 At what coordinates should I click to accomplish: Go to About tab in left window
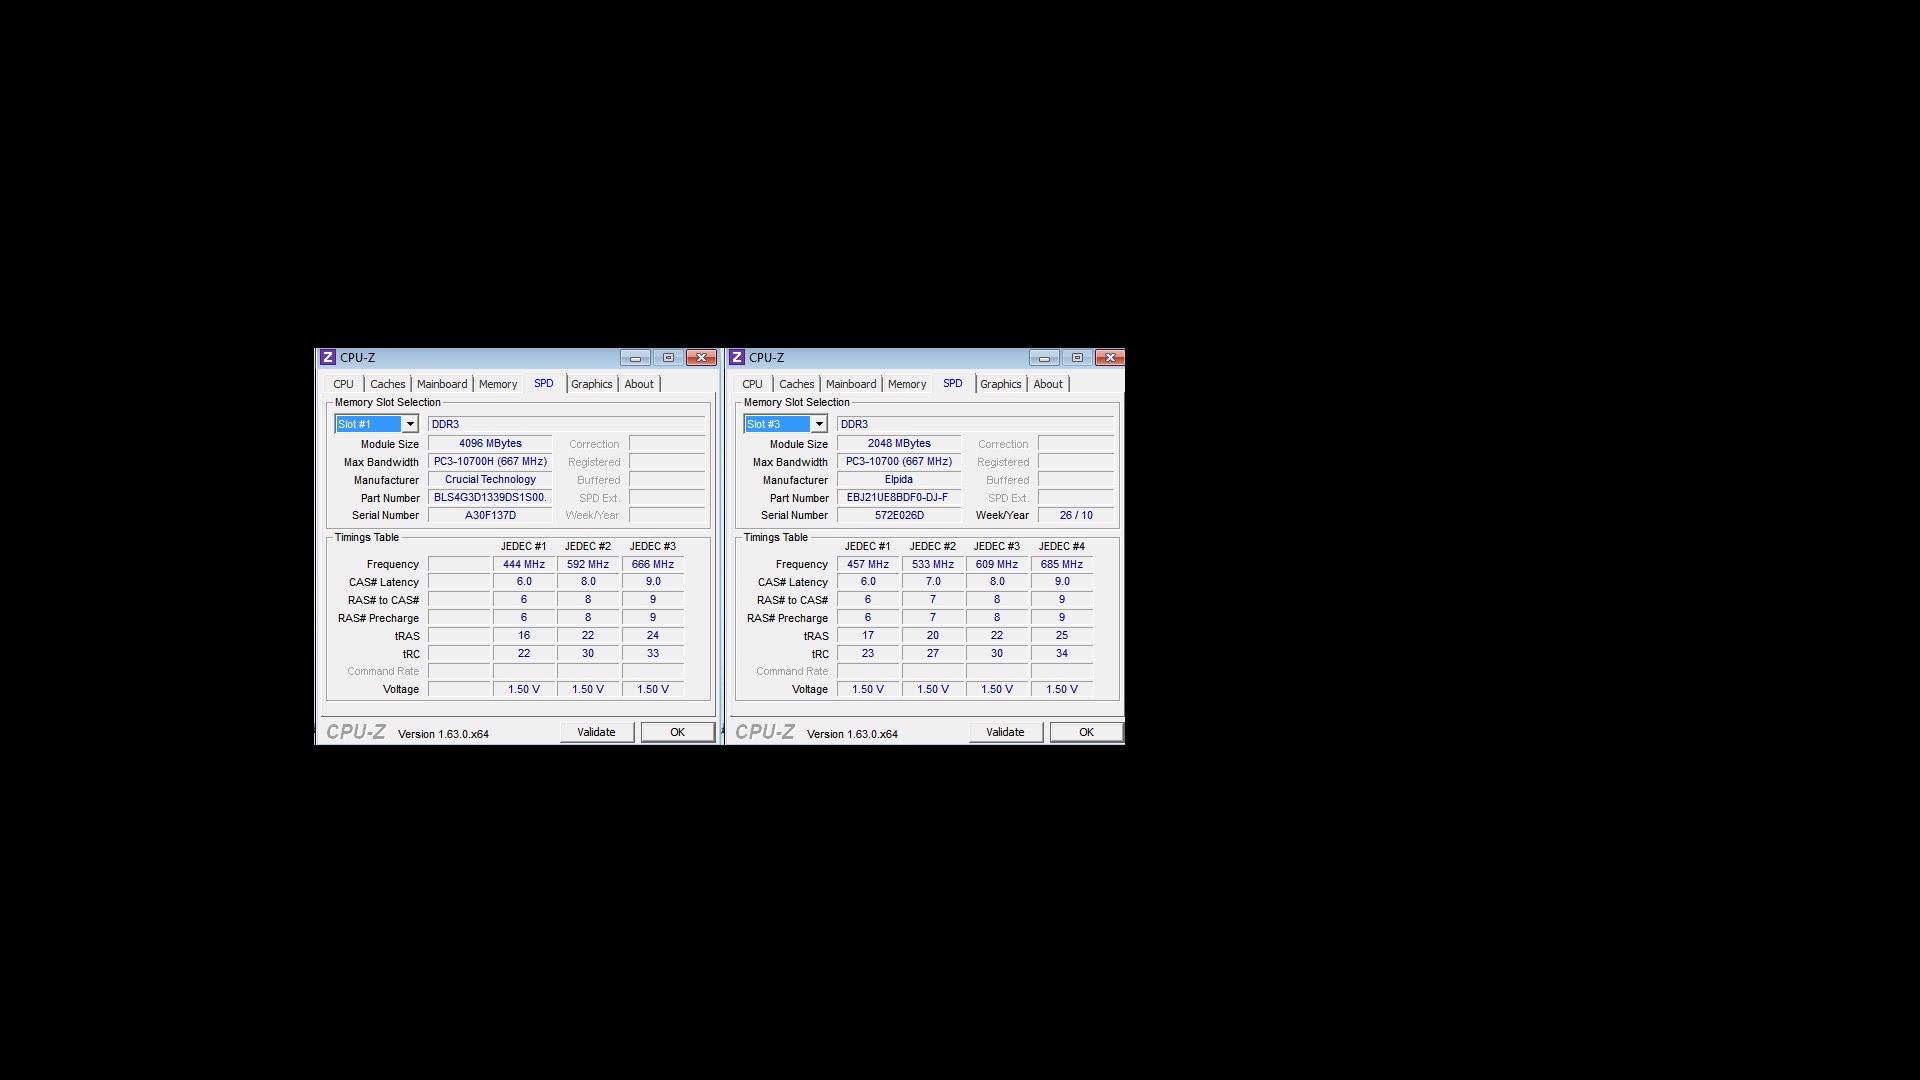pos(639,384)
